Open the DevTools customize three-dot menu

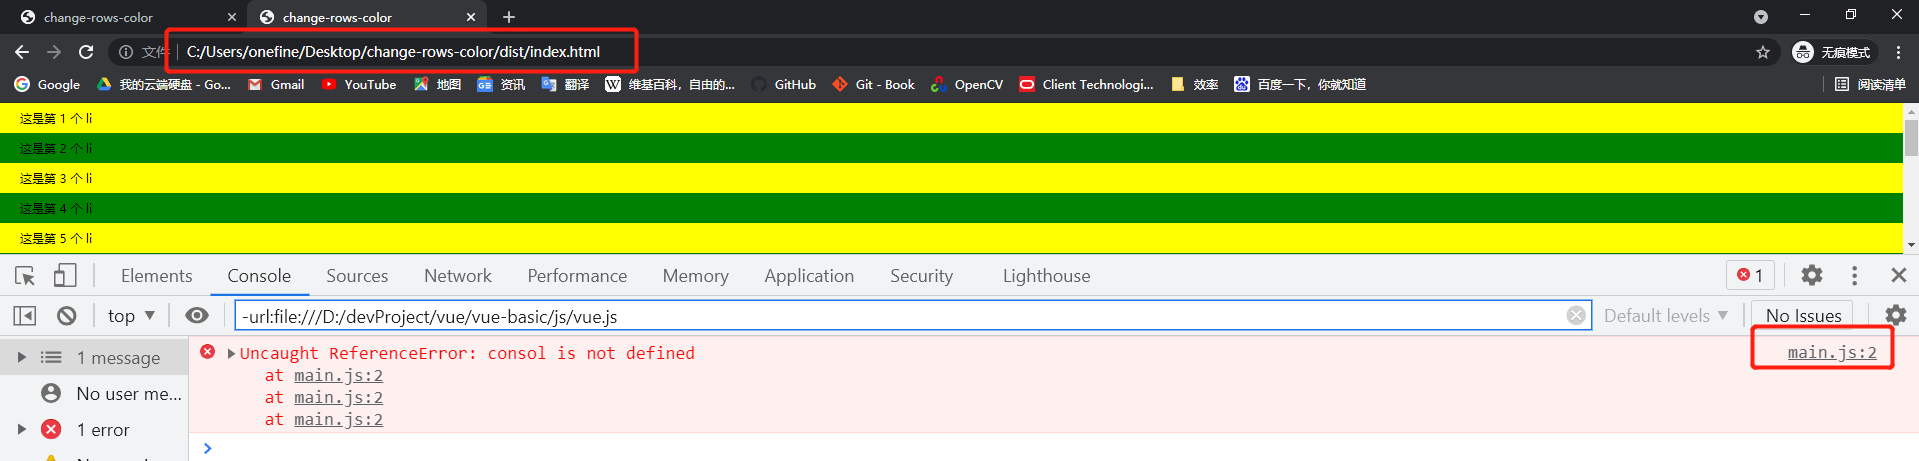click(x=1854, y=275)
